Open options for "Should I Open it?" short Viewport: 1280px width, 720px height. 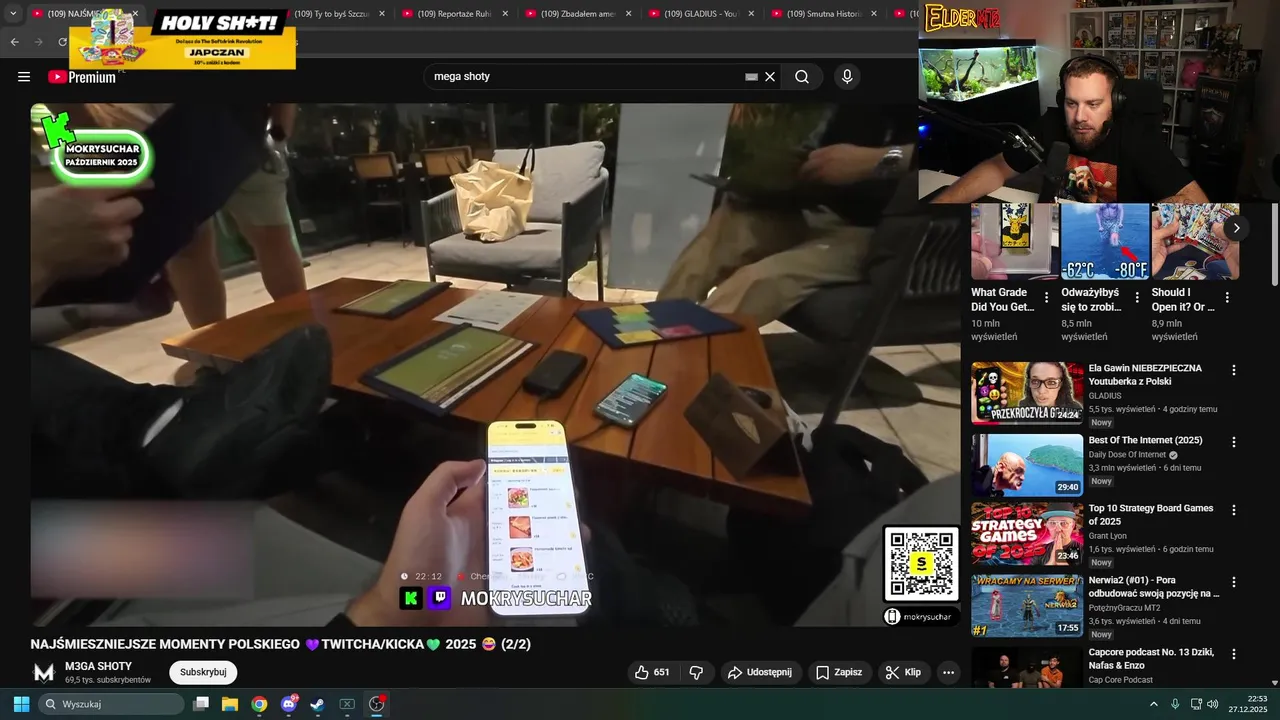pyautogui.click(x=1227, y=298)
